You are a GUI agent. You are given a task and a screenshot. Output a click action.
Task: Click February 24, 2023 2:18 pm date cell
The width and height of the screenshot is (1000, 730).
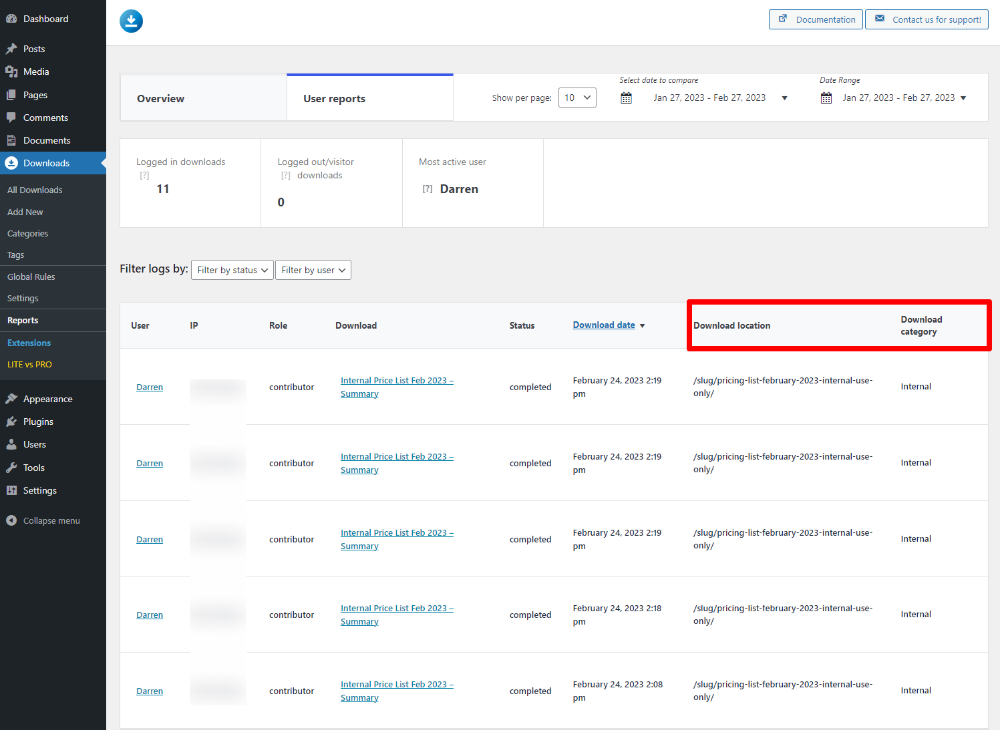(x=617, y=615)
